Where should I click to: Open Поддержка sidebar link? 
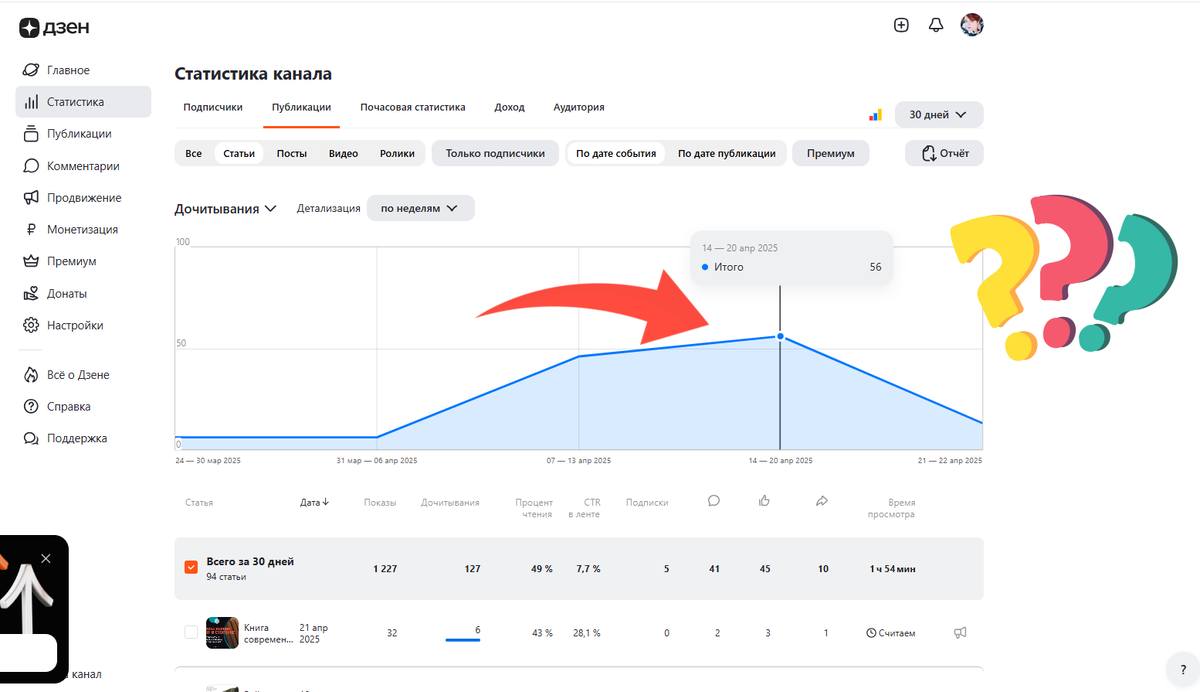83,439
